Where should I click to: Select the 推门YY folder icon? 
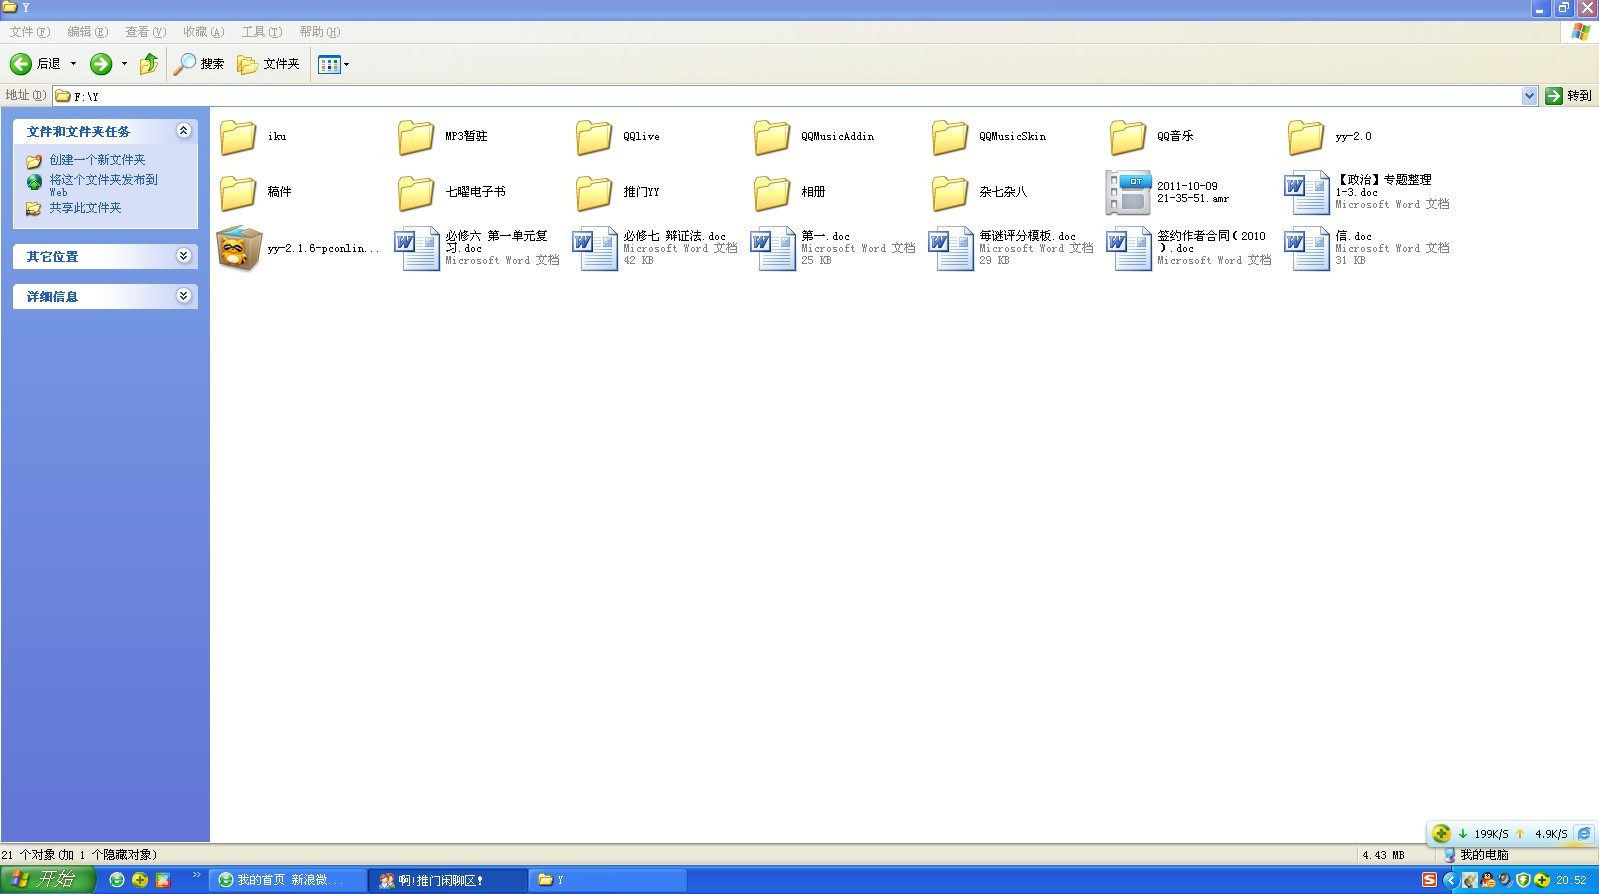594,193
